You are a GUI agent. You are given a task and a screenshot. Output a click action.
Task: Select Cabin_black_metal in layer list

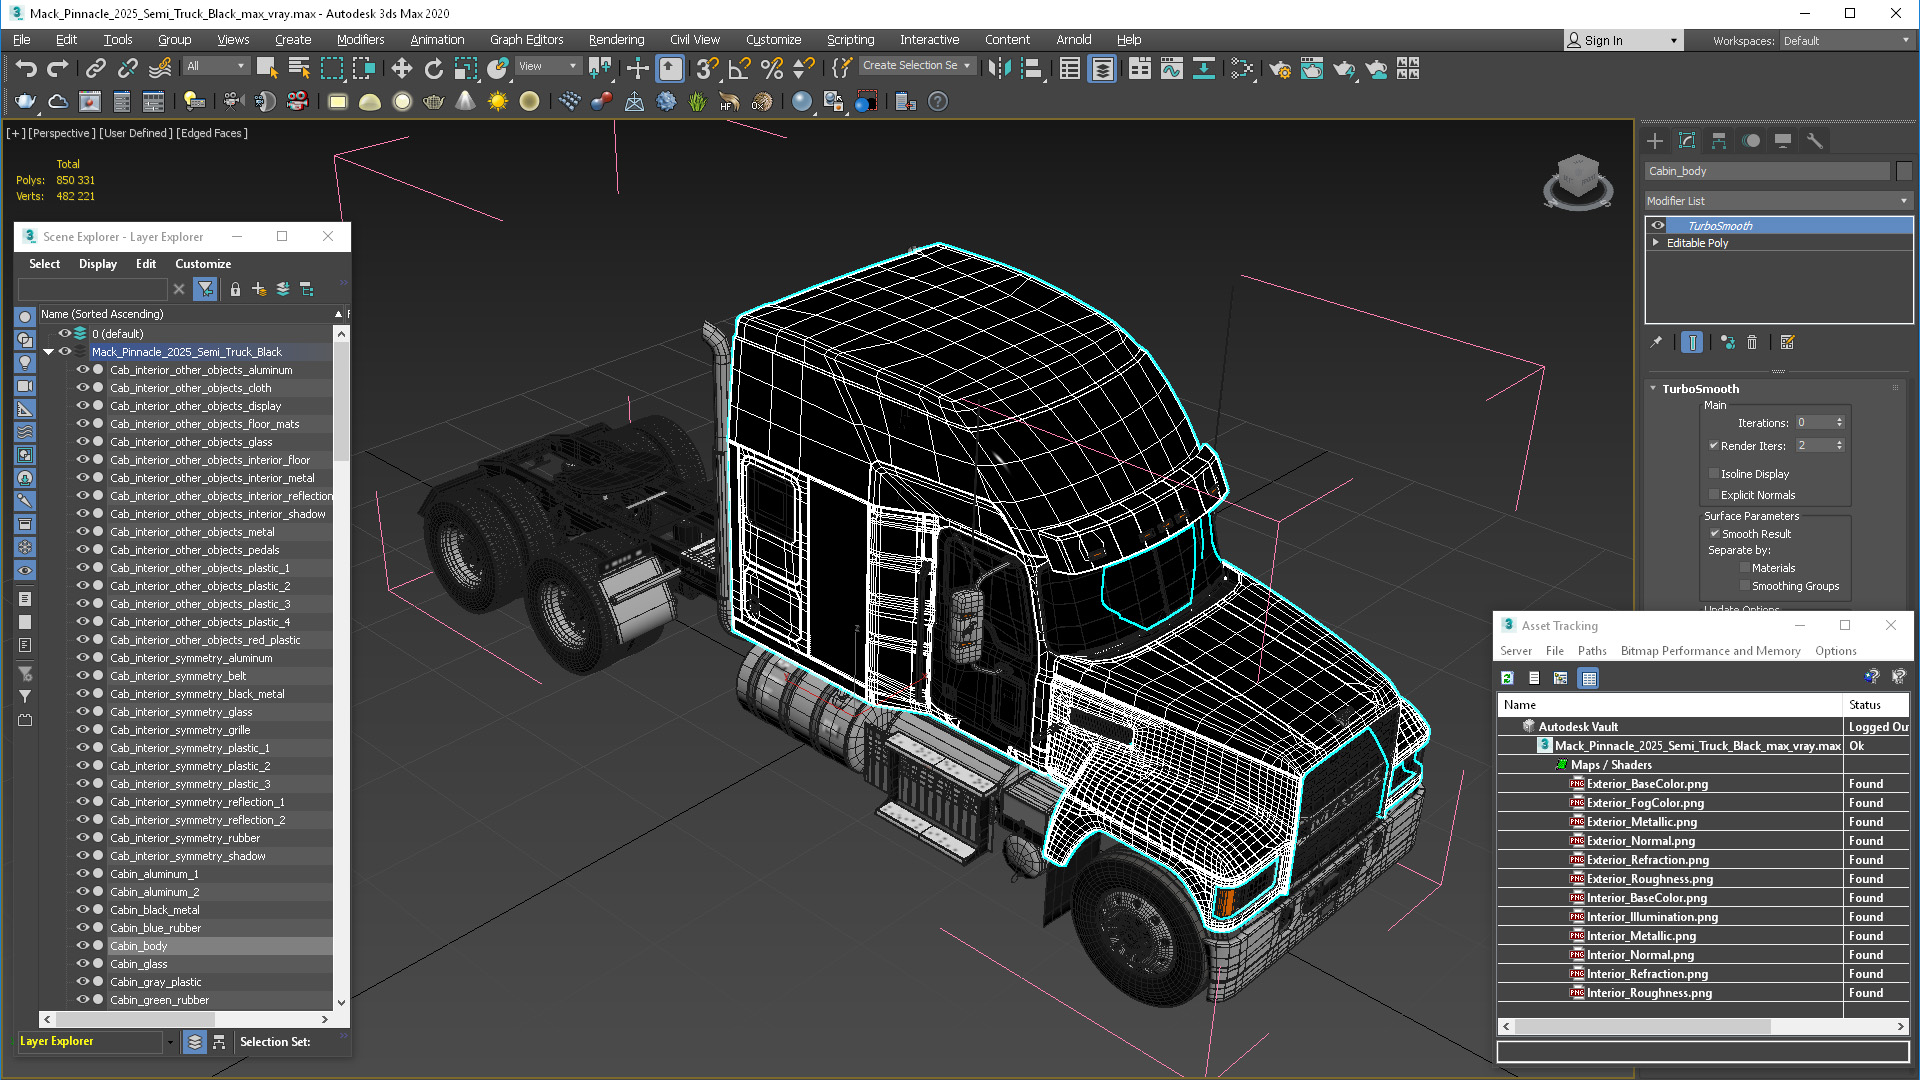pyautogui.click(x=154, y=910)
